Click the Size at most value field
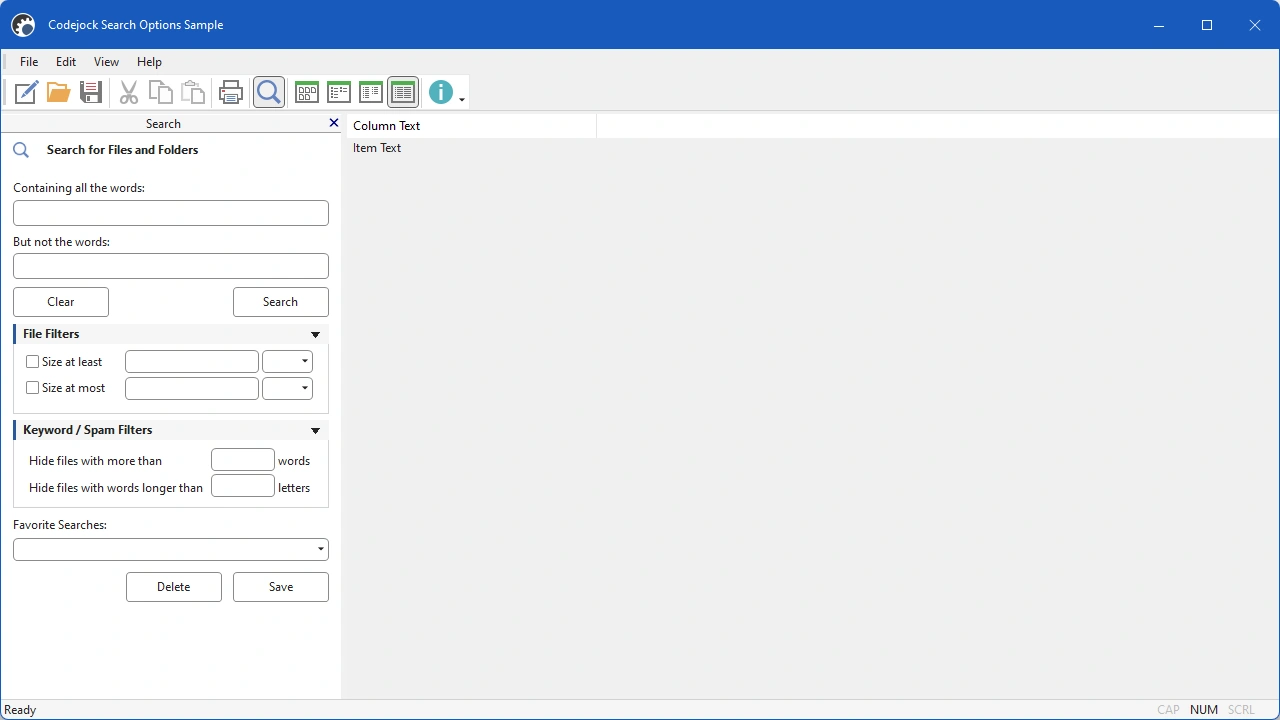1280x720 pixels. pos(192,388)
